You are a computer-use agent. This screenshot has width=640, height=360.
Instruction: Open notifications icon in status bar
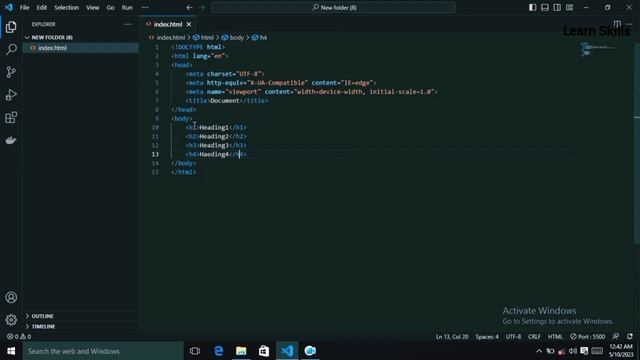point(629,336)
